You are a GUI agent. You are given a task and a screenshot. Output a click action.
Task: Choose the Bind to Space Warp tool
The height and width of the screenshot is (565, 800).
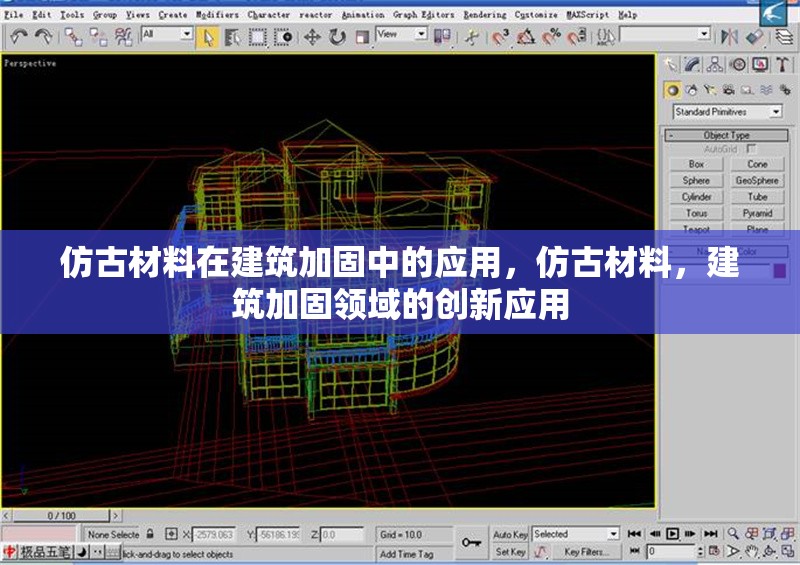pos(123,37)
